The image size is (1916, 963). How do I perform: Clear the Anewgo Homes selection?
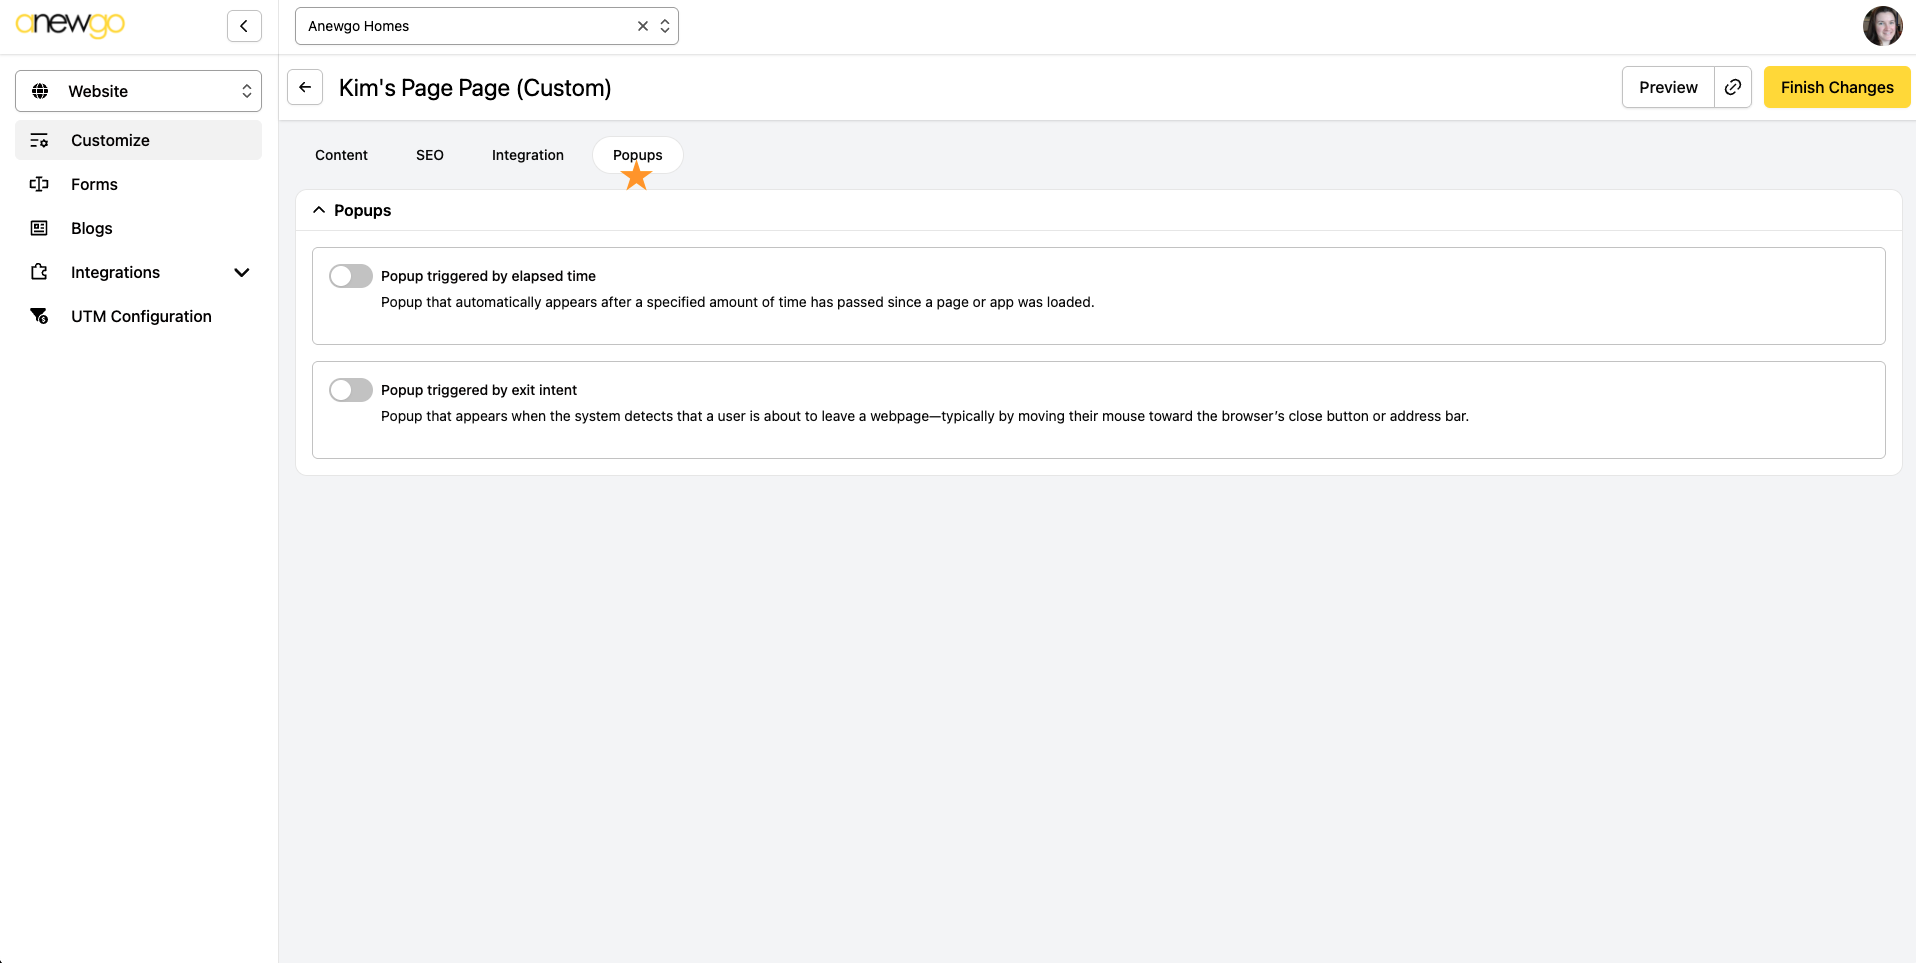[x=643, y=26]
